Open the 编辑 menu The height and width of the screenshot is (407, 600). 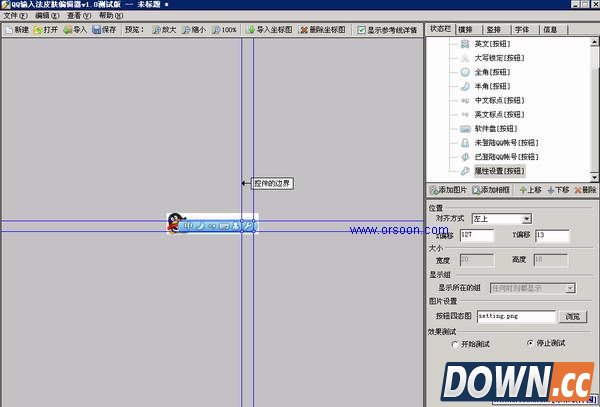[47, 16]
